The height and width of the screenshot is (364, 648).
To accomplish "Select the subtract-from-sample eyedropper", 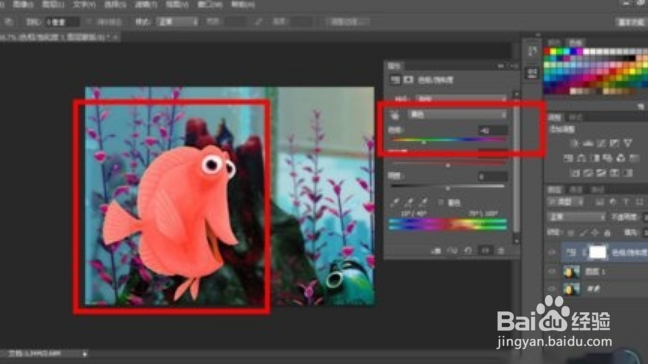I will point(423,202).
